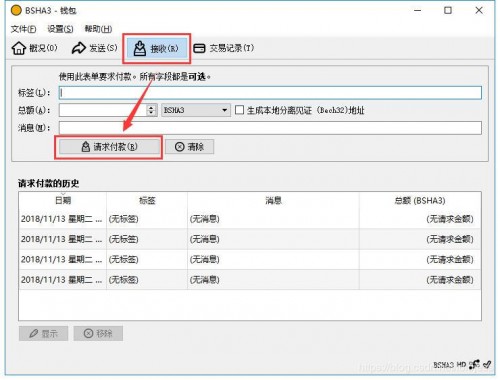The image size is (500, 380).
Task: Click the 显示 button below the history table
Action: 43,333
